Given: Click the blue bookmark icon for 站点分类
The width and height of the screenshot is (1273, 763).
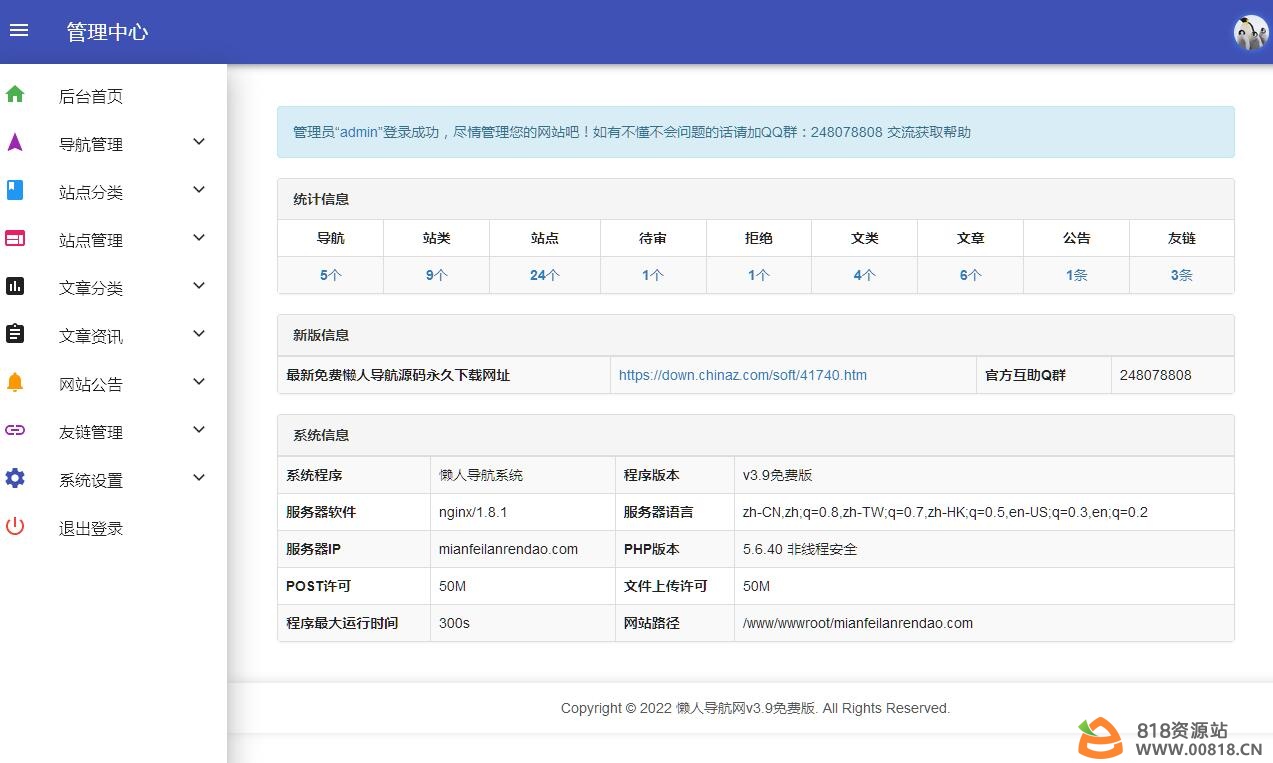Looking at the screenshot, I should pos(15,190).
